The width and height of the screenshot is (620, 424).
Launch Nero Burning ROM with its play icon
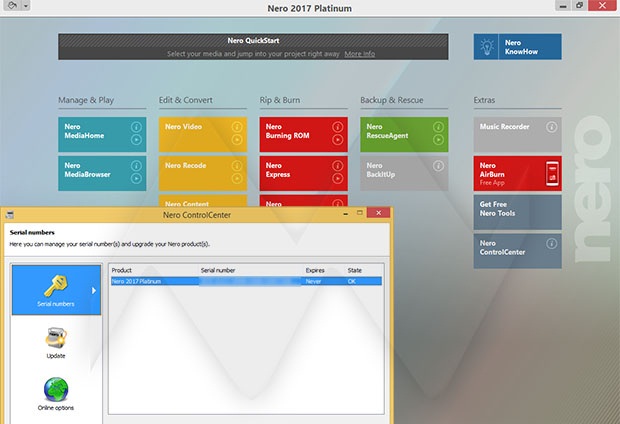(x=338, y=140)
